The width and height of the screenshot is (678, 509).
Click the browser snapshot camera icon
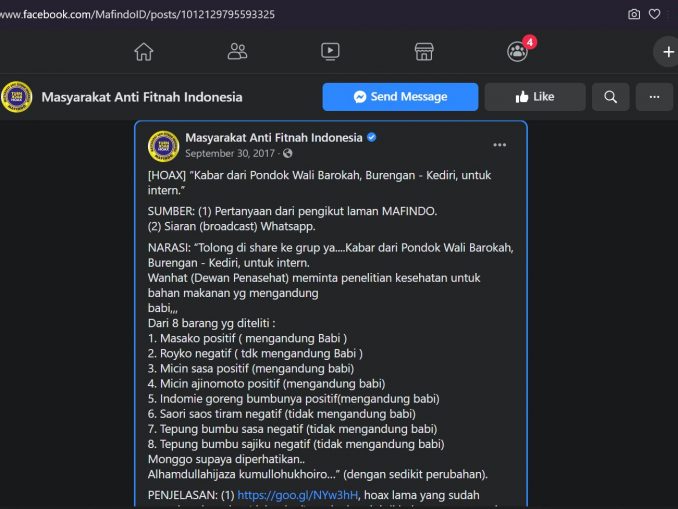(x=634, y=14)
